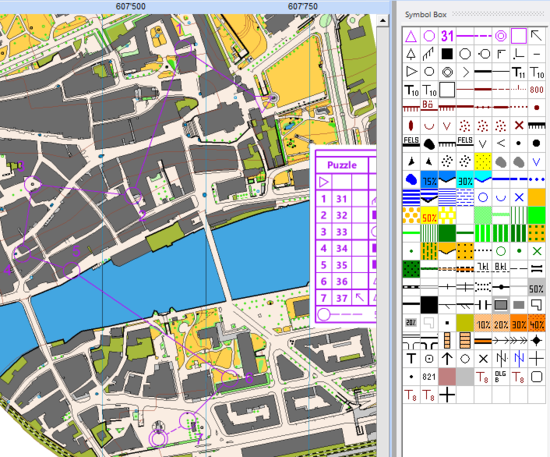Select the purple double-circle finish symbol
This screenshot has height=457, width=550.
501,36
